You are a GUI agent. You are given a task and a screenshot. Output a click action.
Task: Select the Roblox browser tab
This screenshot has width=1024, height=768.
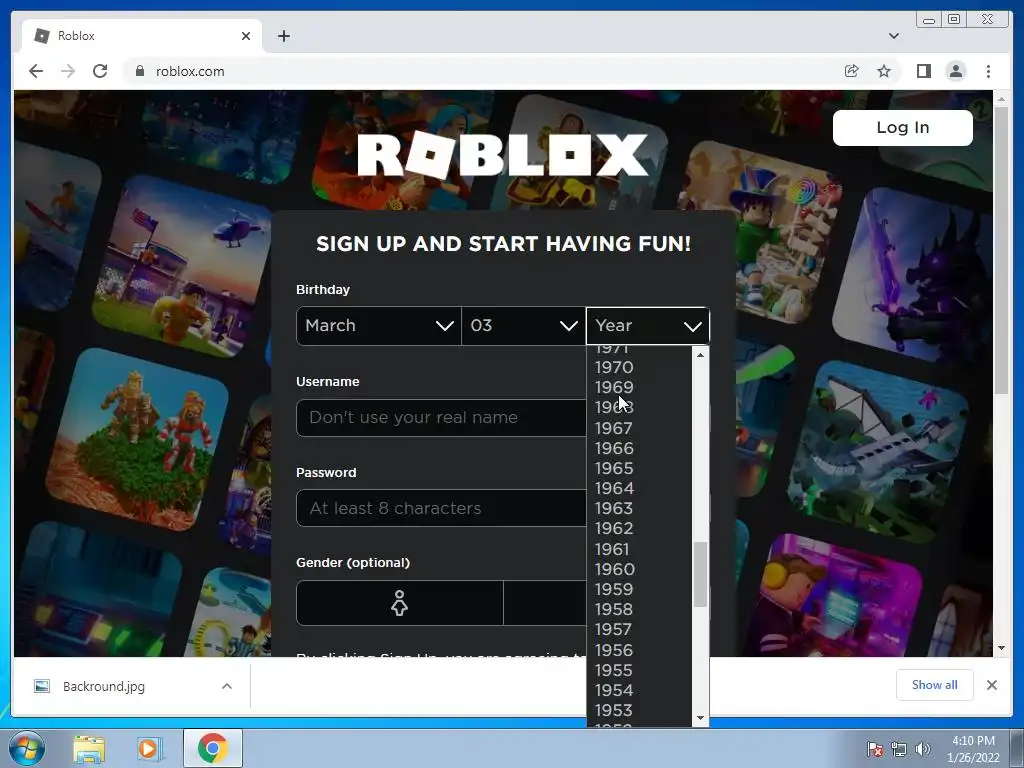click(142, 36)
